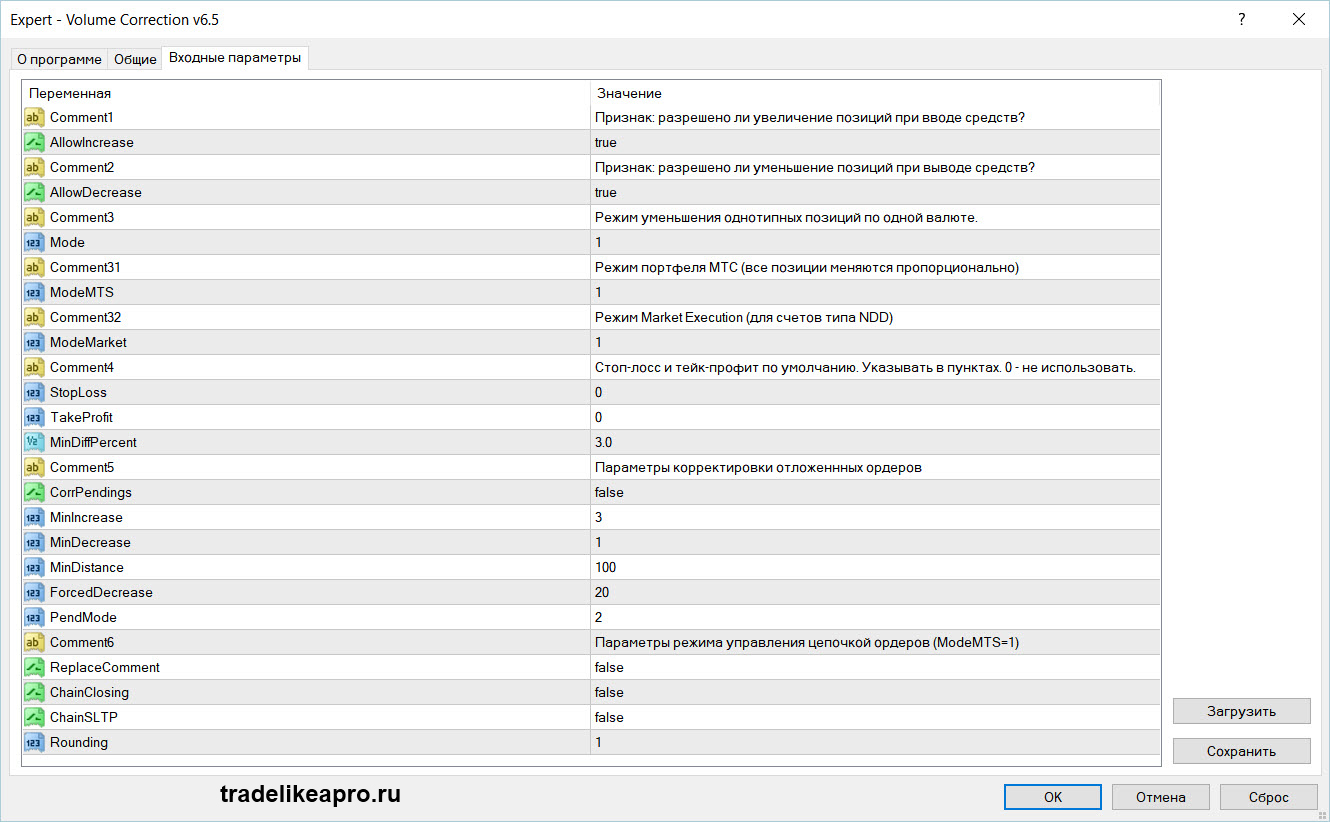
Task: Select the StopLoss integer icon
Action: [x=34, y=392]
